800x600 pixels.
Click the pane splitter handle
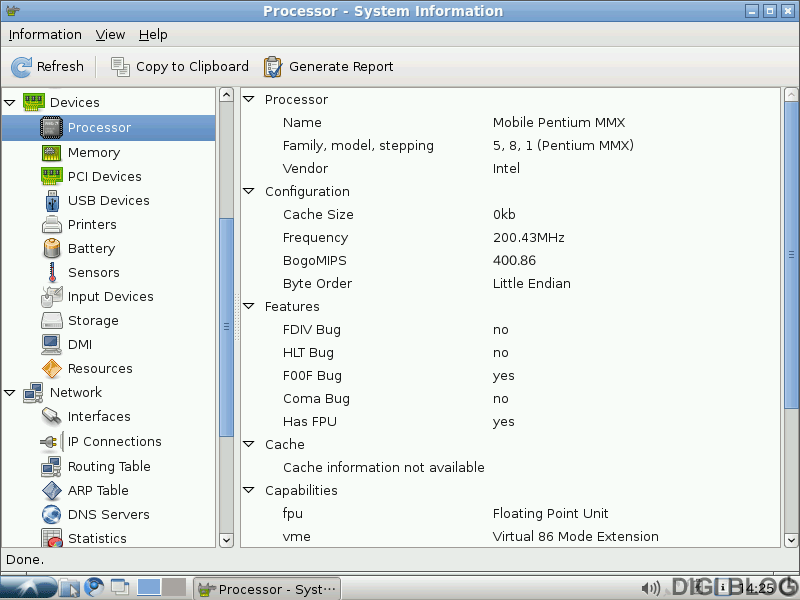coord(237,317)
